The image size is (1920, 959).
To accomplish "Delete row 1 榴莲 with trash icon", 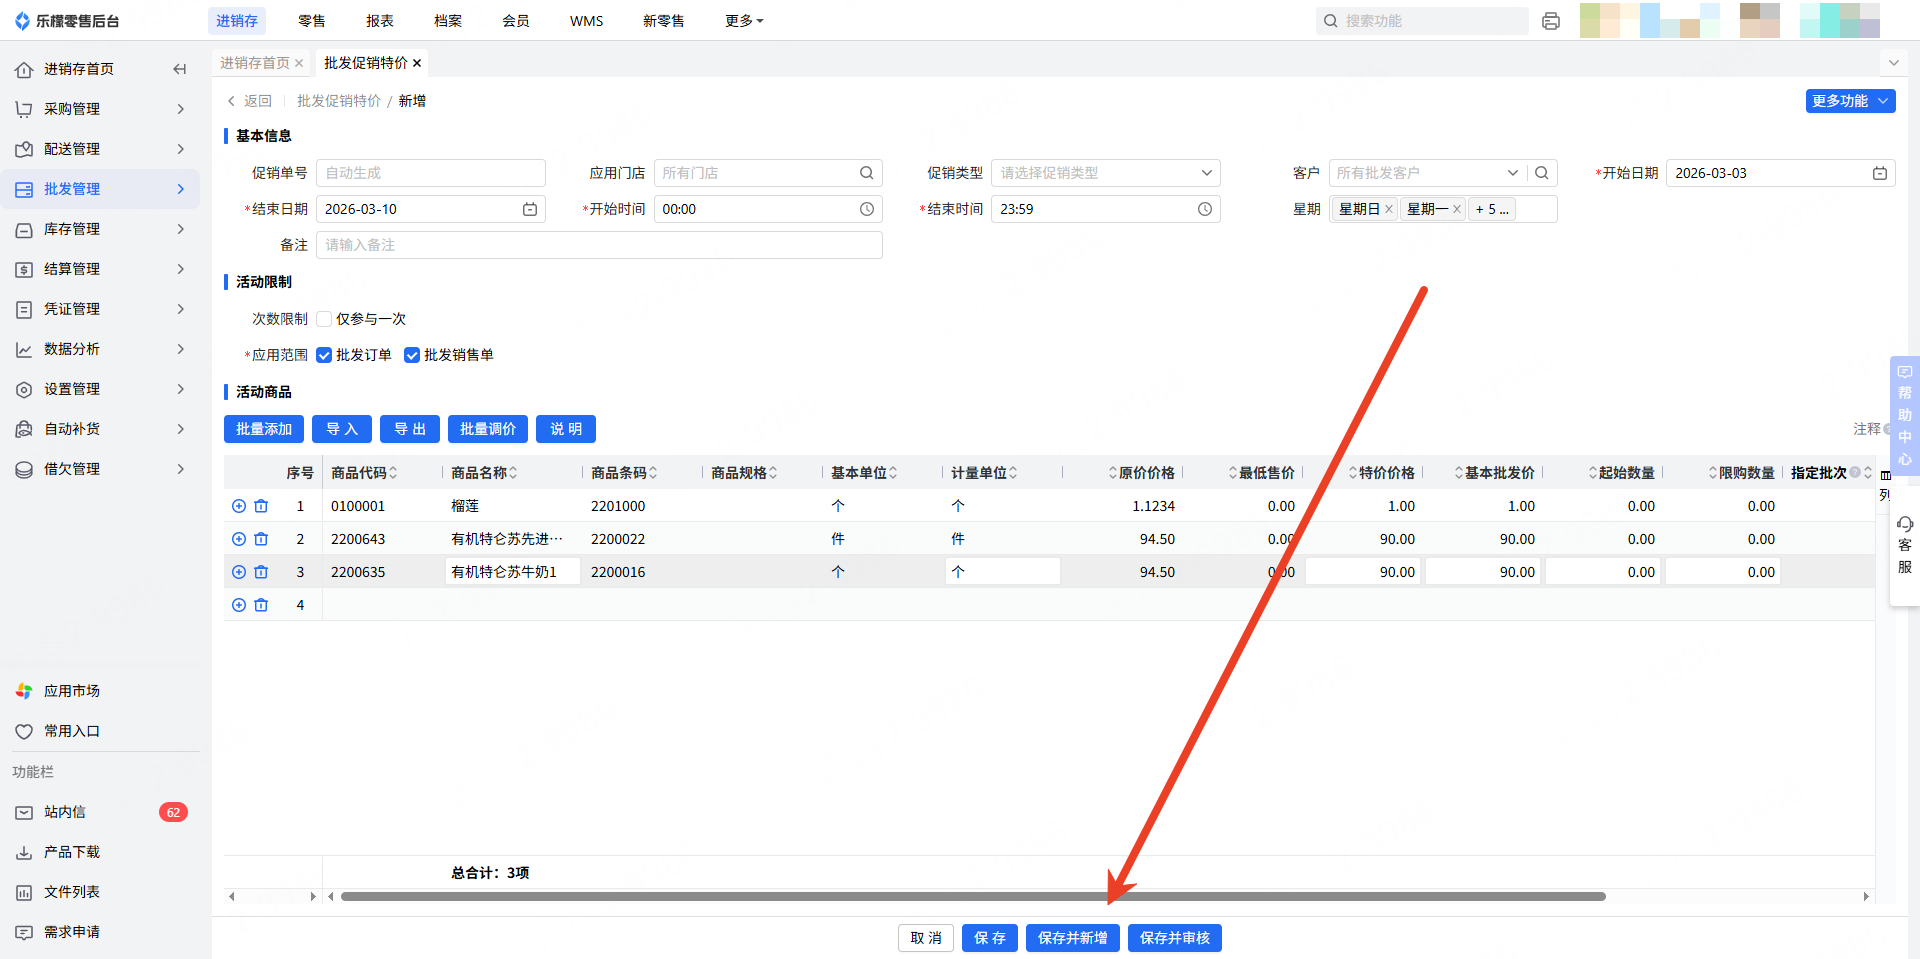I will [x=261, y=506].
